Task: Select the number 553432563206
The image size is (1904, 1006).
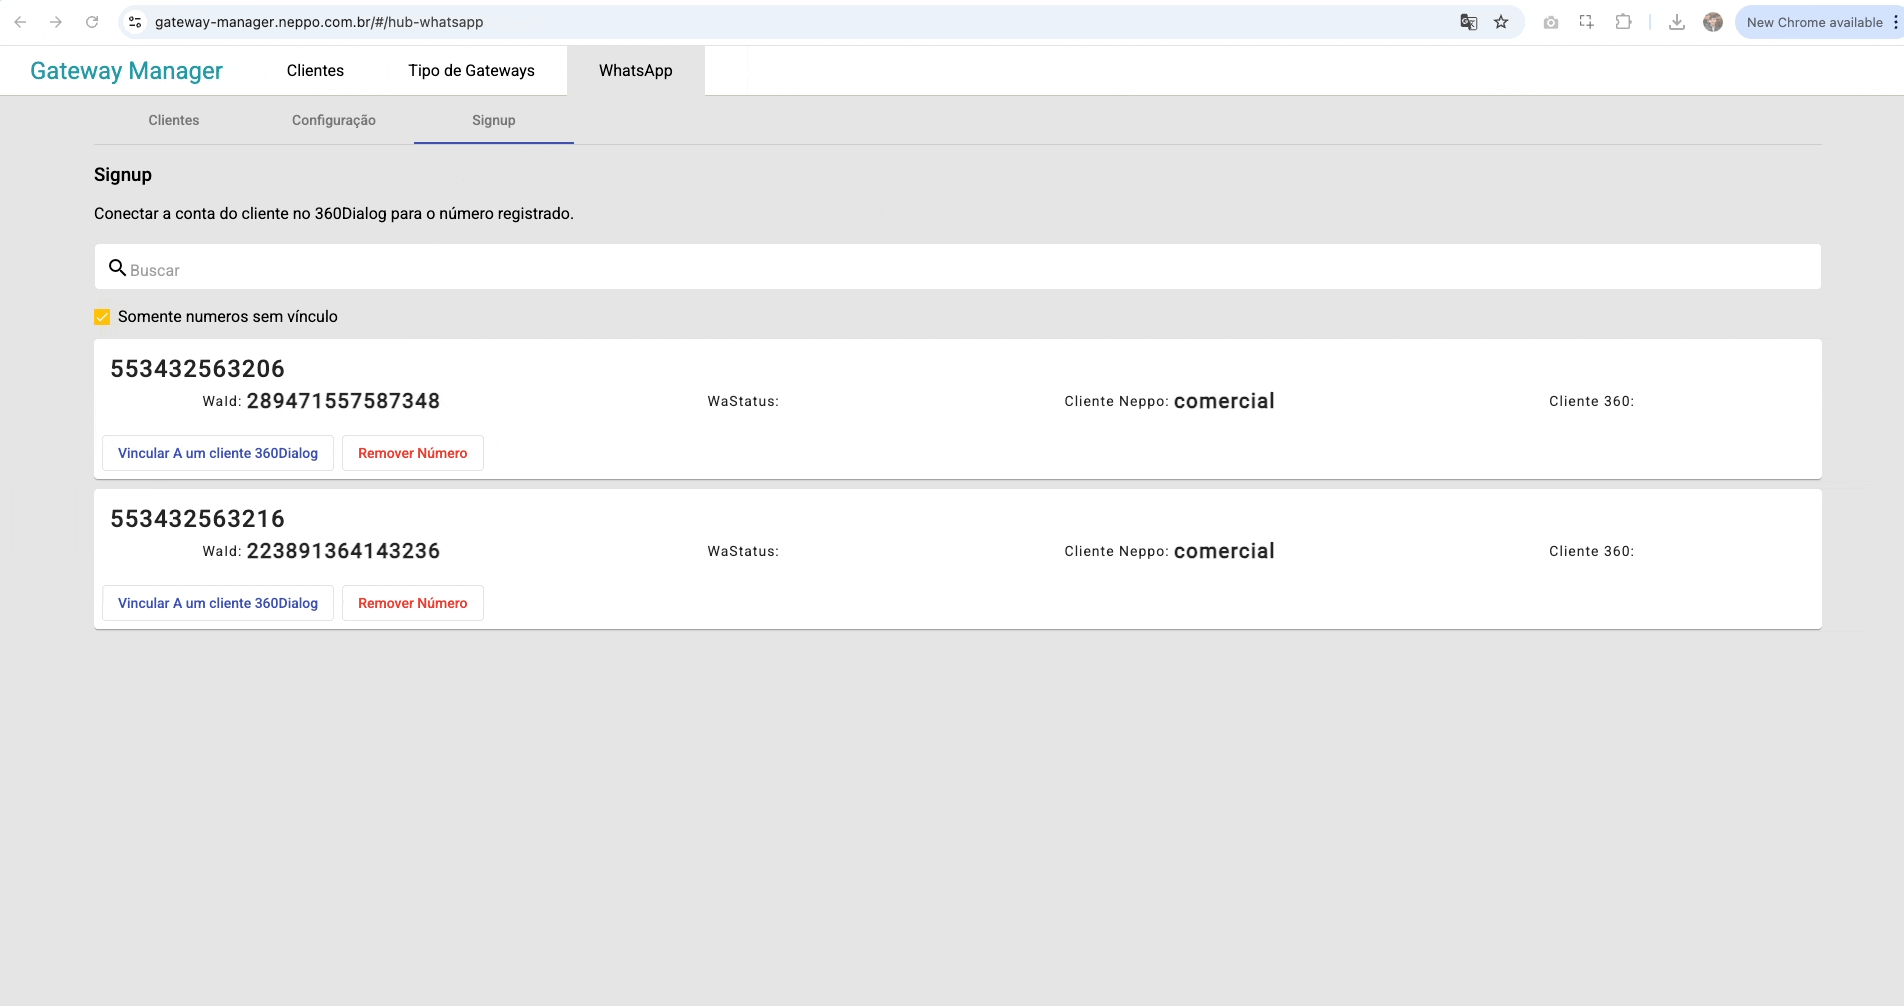Action: click(198, 369)
